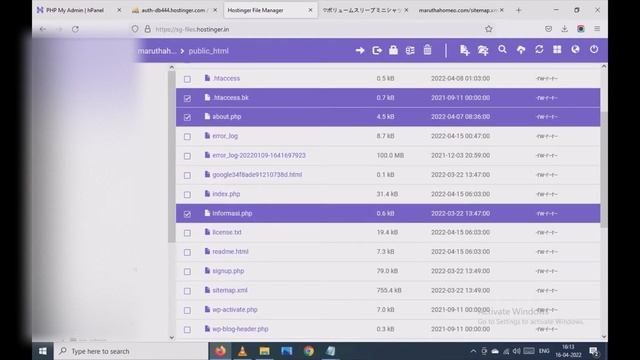Open permissions via the lock icon

click(x=393, y=50)
